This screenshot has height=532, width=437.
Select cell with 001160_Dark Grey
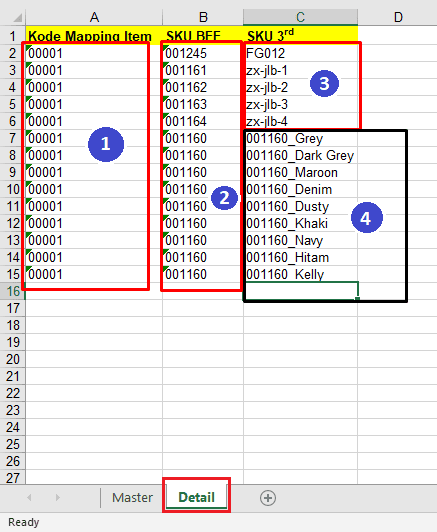pos(300,155)
